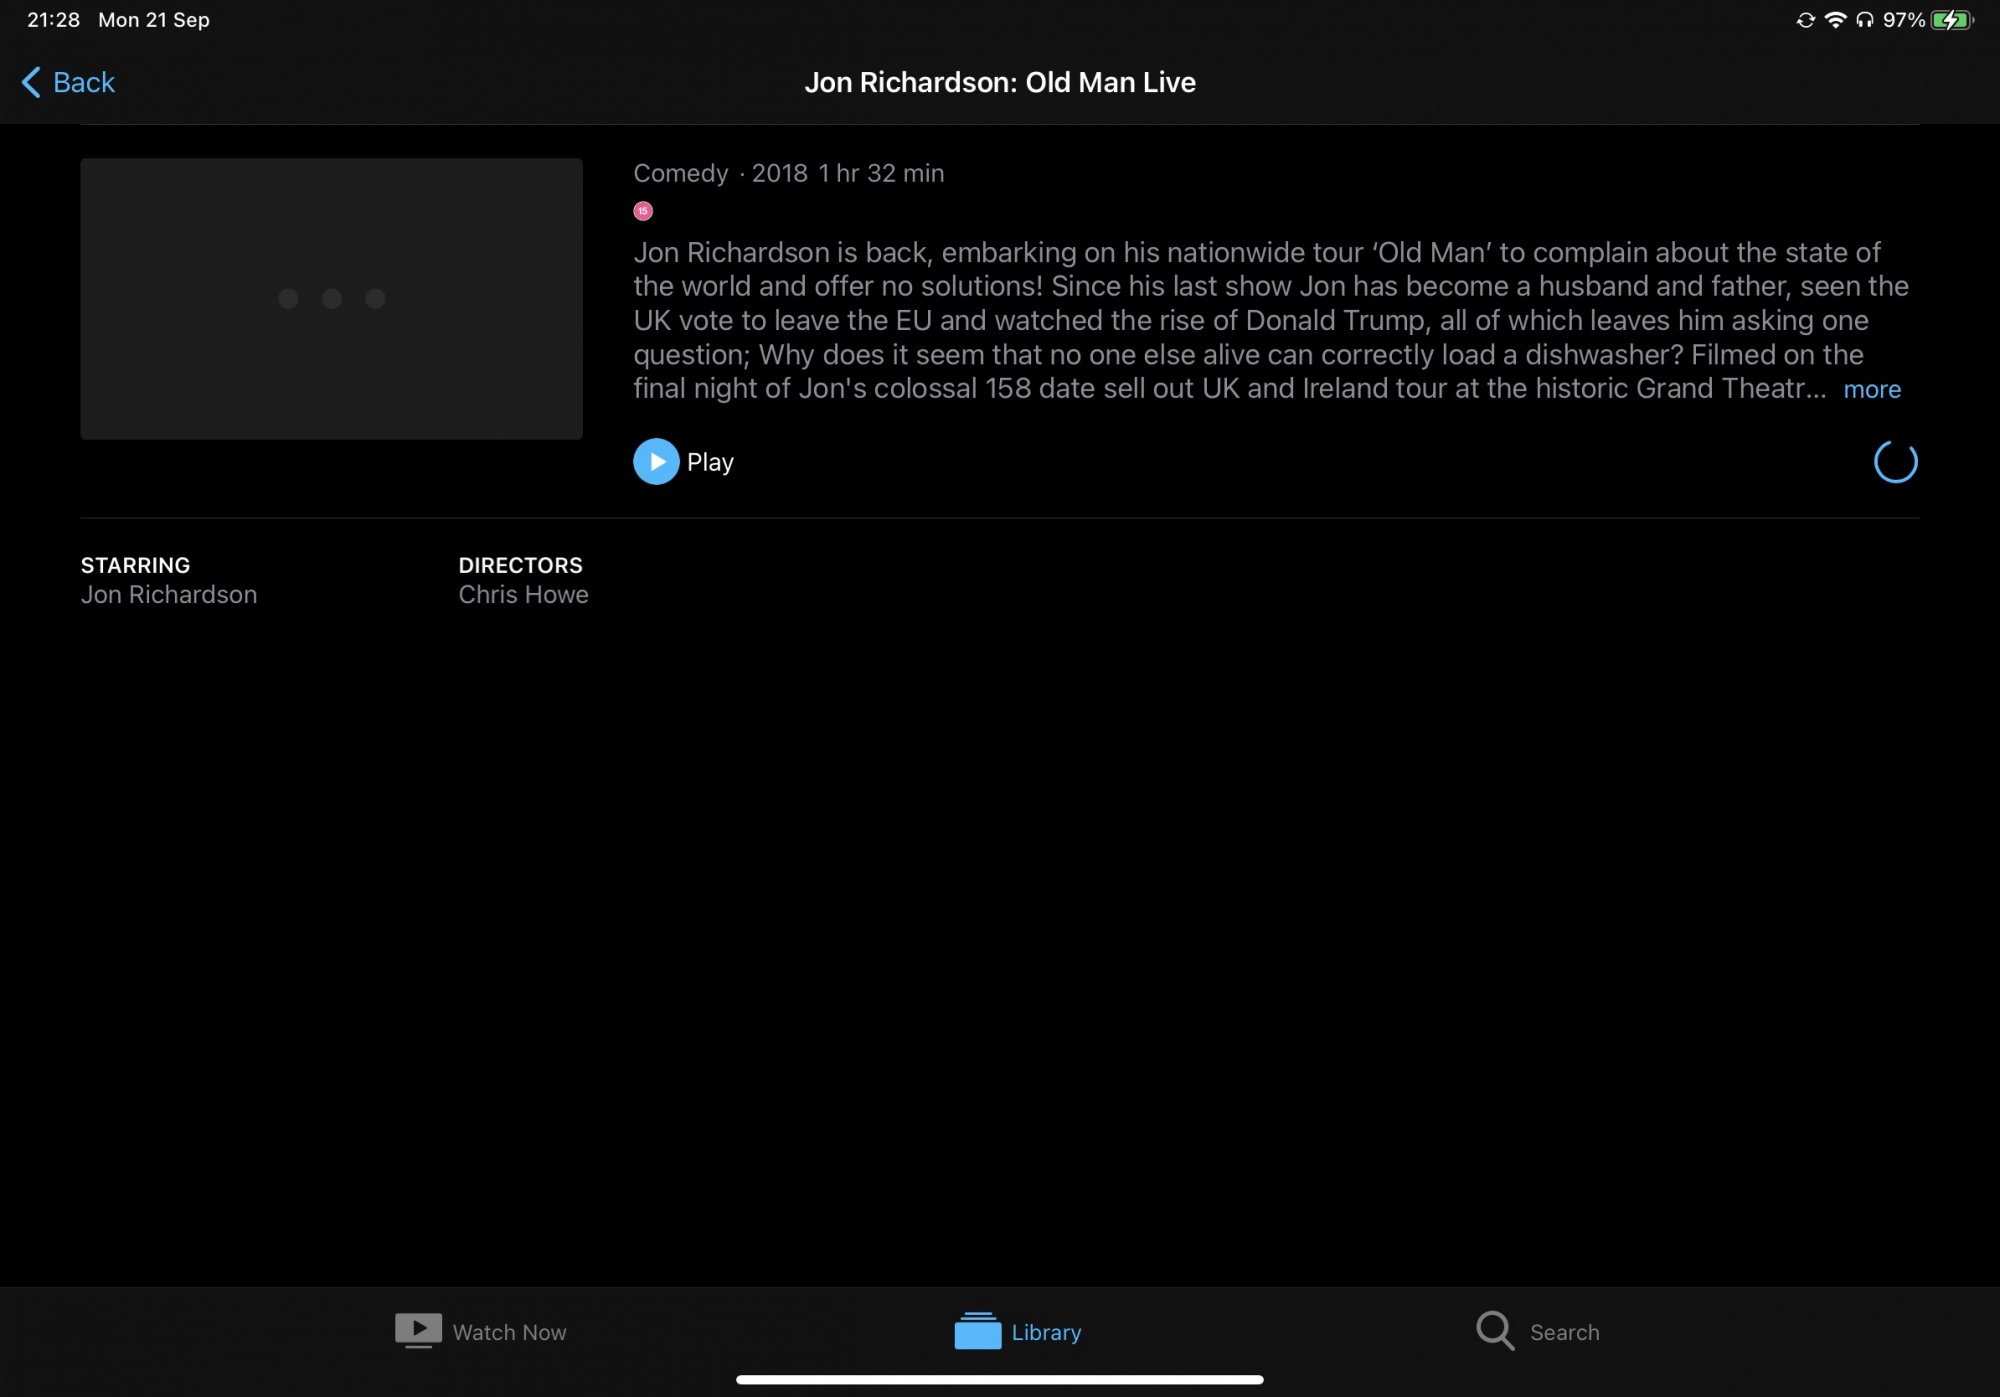The height and width of the screenshot is (1397, 2000).
Task: Tap the Wi-Fi status icon
Action: click(1835, 20)
